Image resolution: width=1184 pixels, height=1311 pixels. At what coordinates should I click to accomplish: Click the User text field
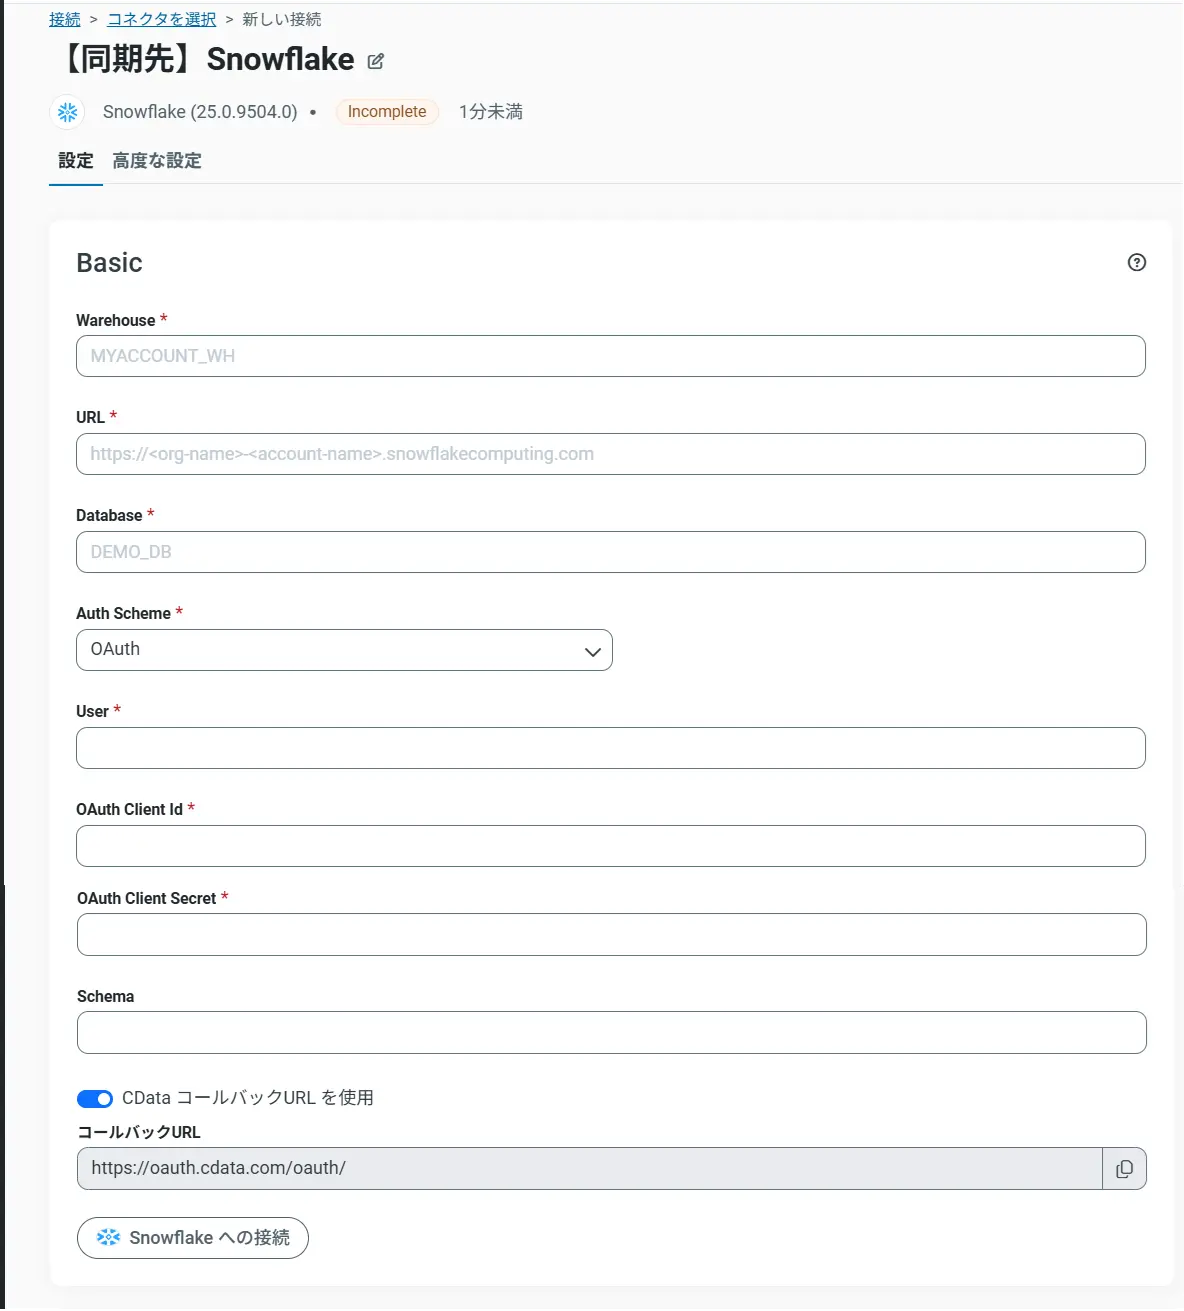pos(610,748)
